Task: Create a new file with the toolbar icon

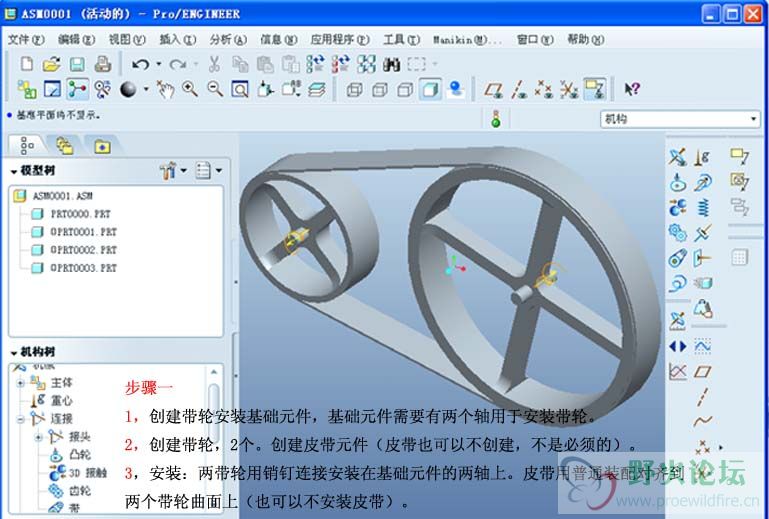Action: pos(26,64)
